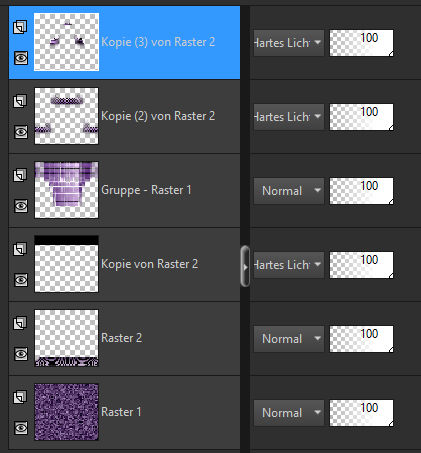This screenshot has height=453, width=421.
Task: Hide the Raster 1 layer
Action: (21, 428)
